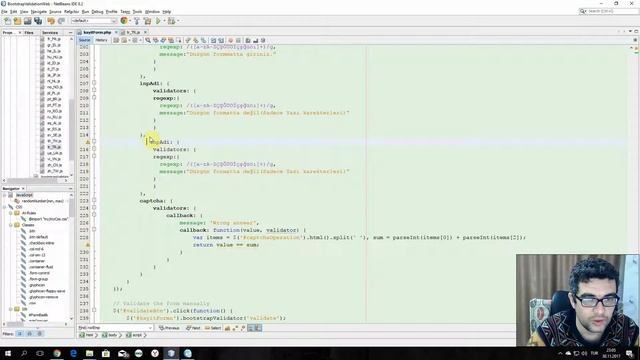640x360 pixels.
Task: Toggle Highlight Results in find bar
Action: (251, 328)
